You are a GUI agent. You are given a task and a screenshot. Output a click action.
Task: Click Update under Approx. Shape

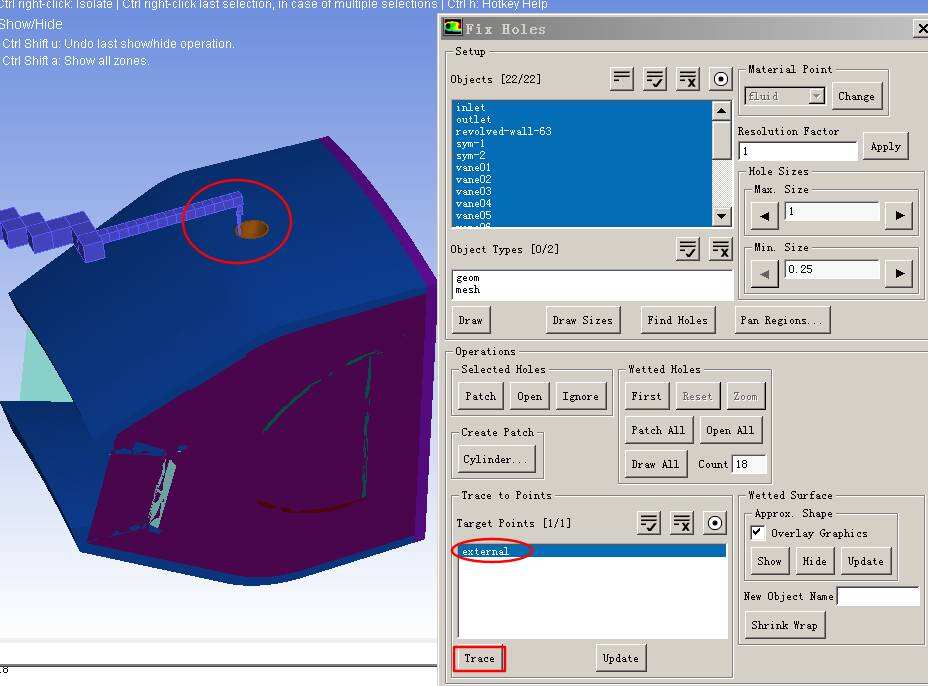click(x=865, y=561)
